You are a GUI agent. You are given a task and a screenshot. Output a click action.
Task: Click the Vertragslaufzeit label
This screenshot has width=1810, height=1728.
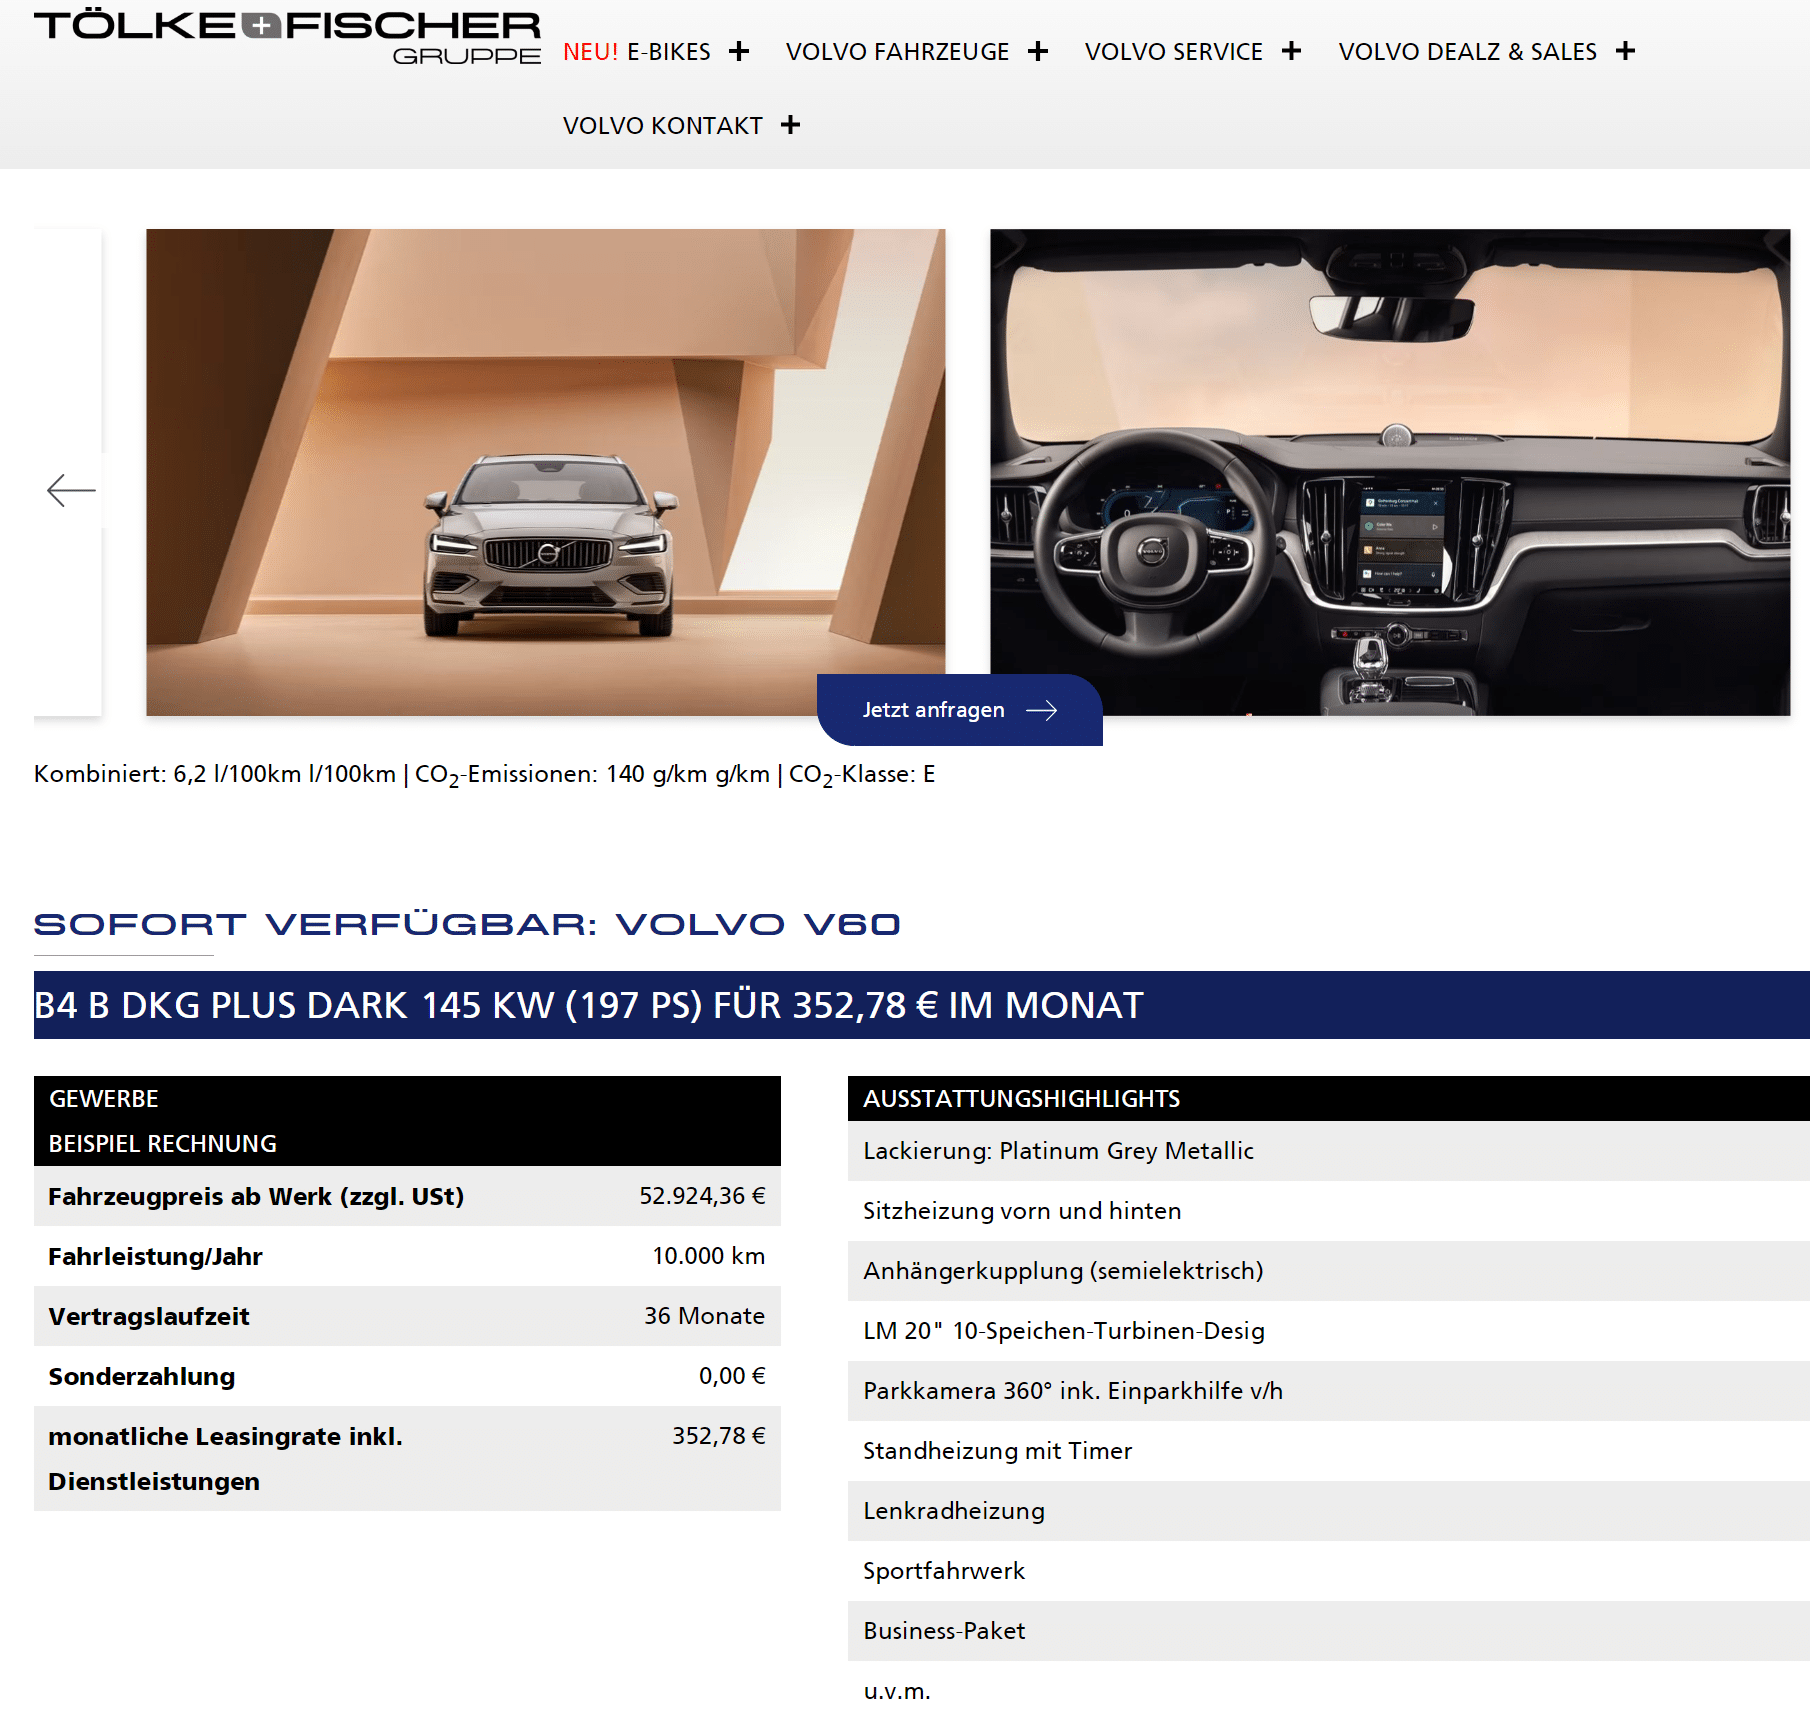click(149, 1317)
